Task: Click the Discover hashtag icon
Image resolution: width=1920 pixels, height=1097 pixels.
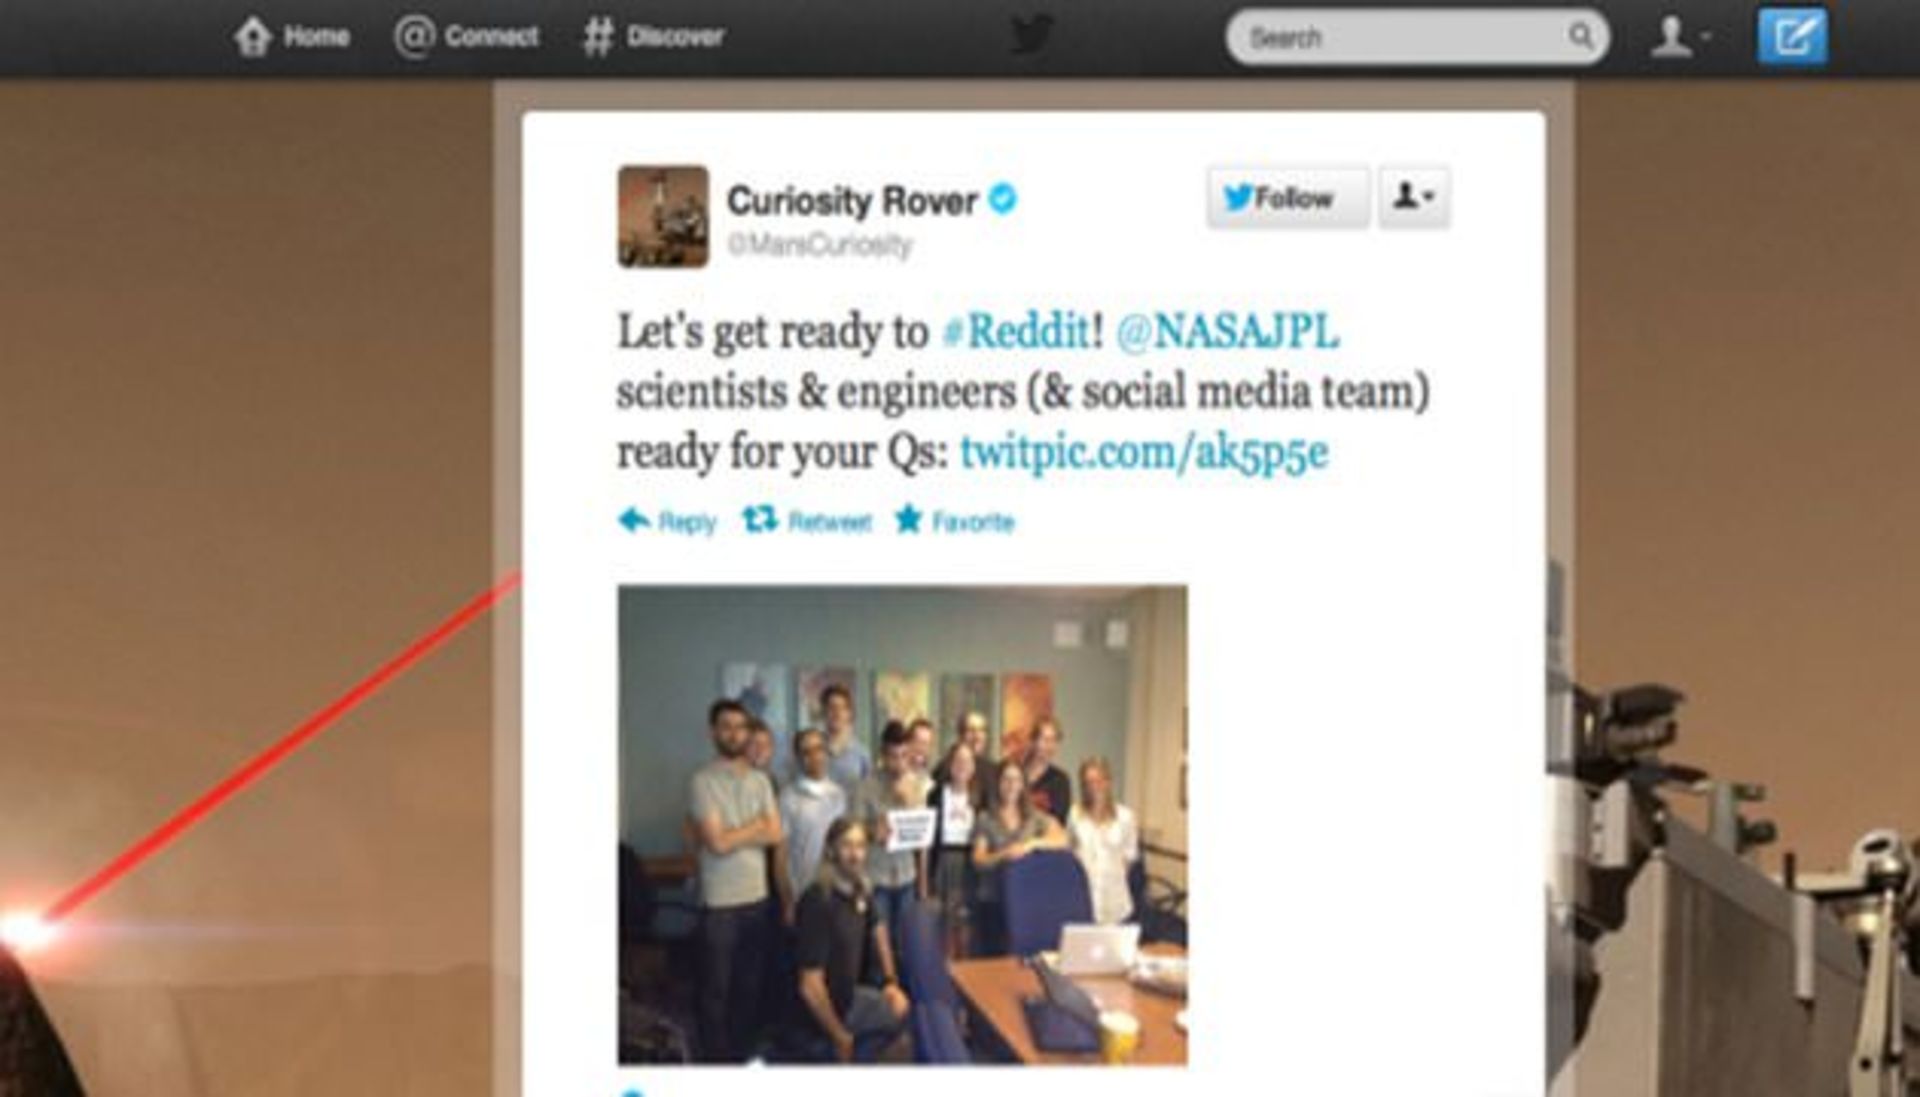Action: (x=598, y=37)
